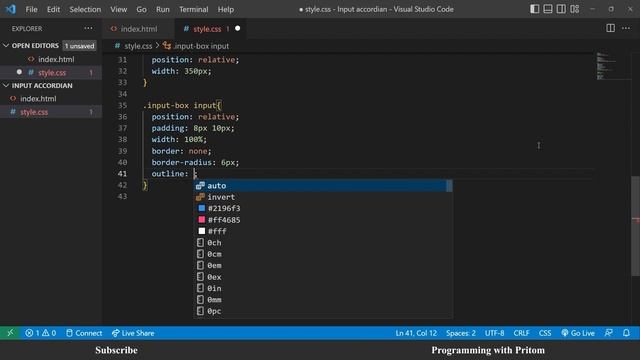Toggle Secondary Side Bar layout icon
Screen dimensions: 640x360
tap(561, 9)
